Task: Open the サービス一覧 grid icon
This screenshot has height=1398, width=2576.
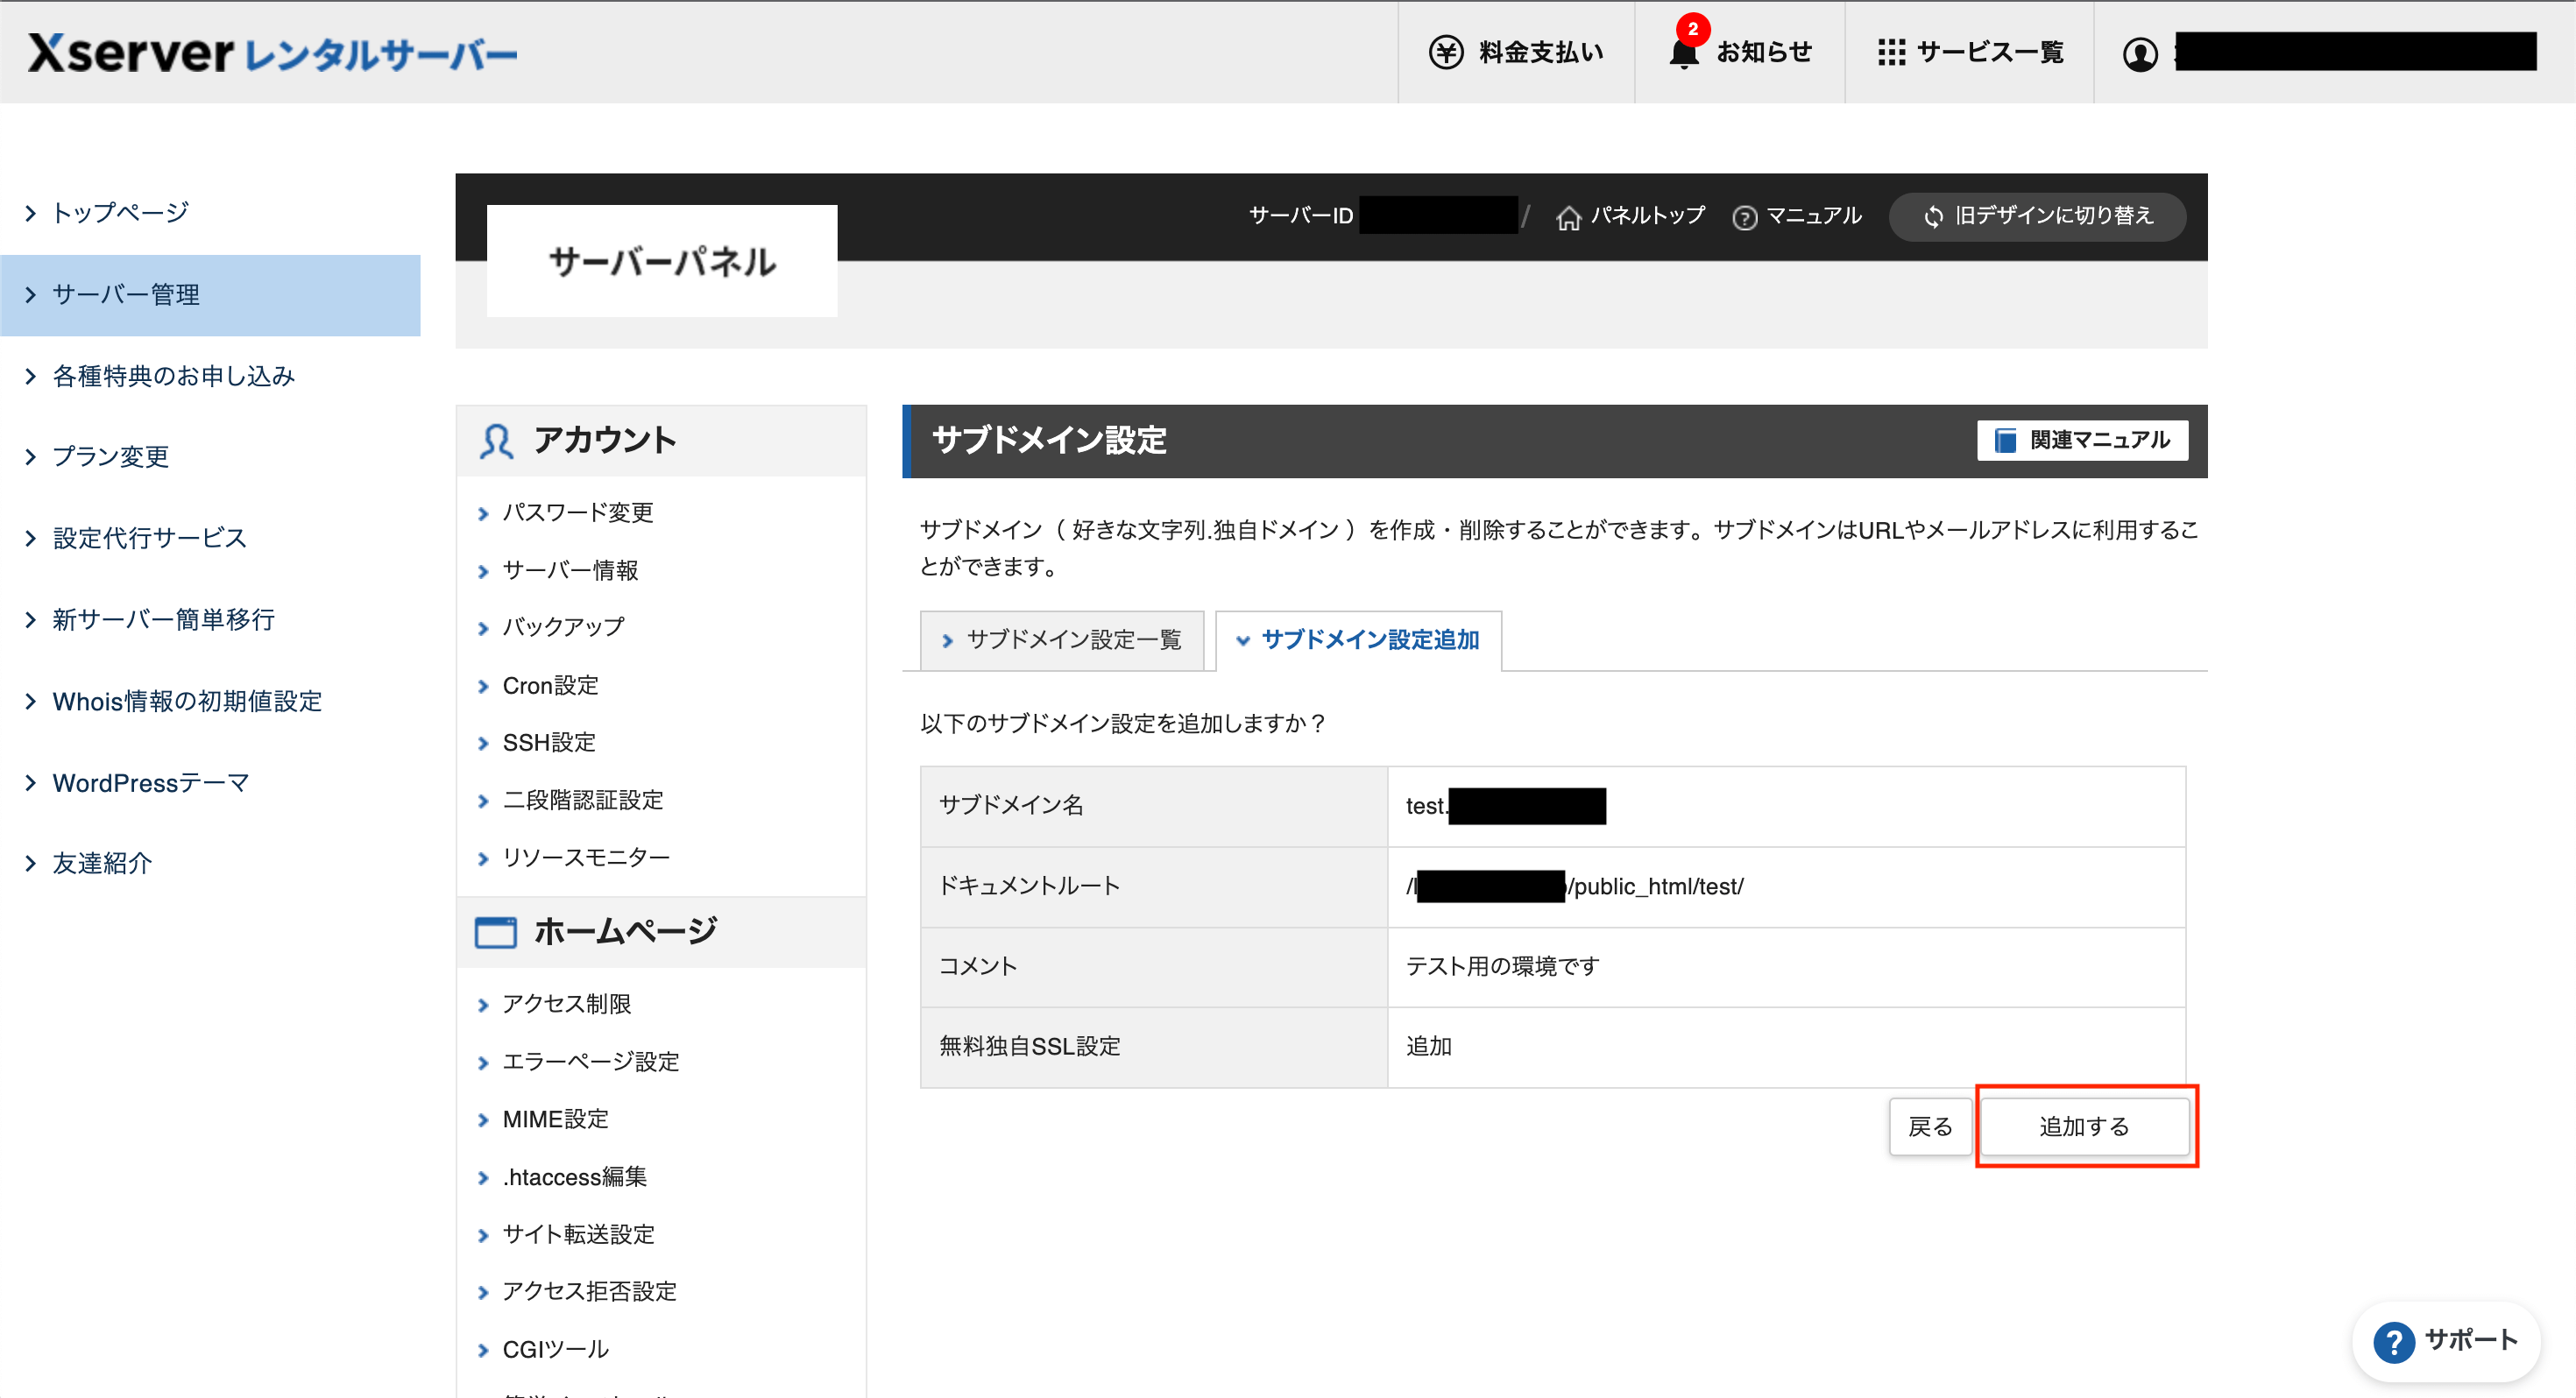Action: pos(1892,52)
